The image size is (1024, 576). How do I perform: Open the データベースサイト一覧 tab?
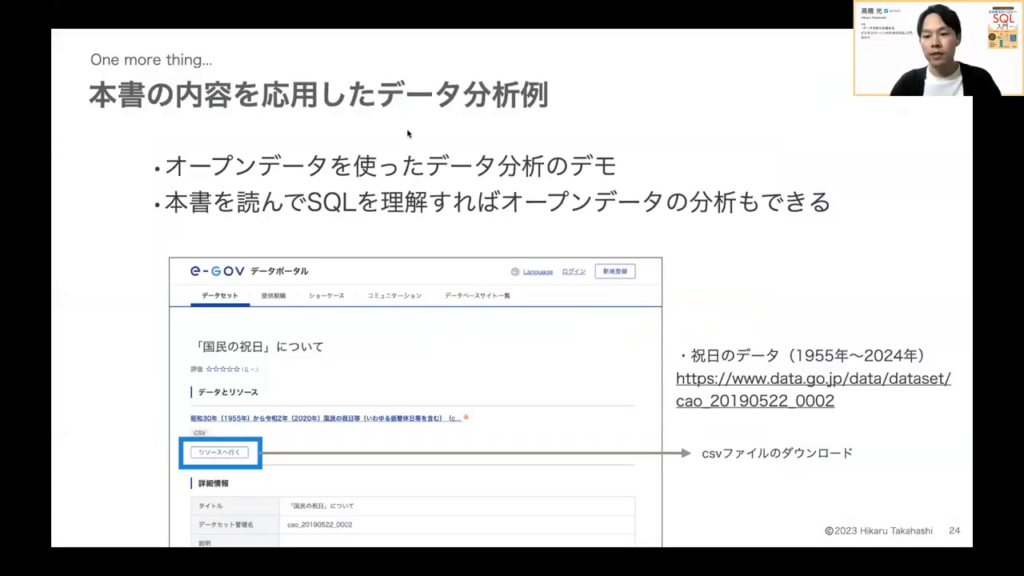[477, 296]
